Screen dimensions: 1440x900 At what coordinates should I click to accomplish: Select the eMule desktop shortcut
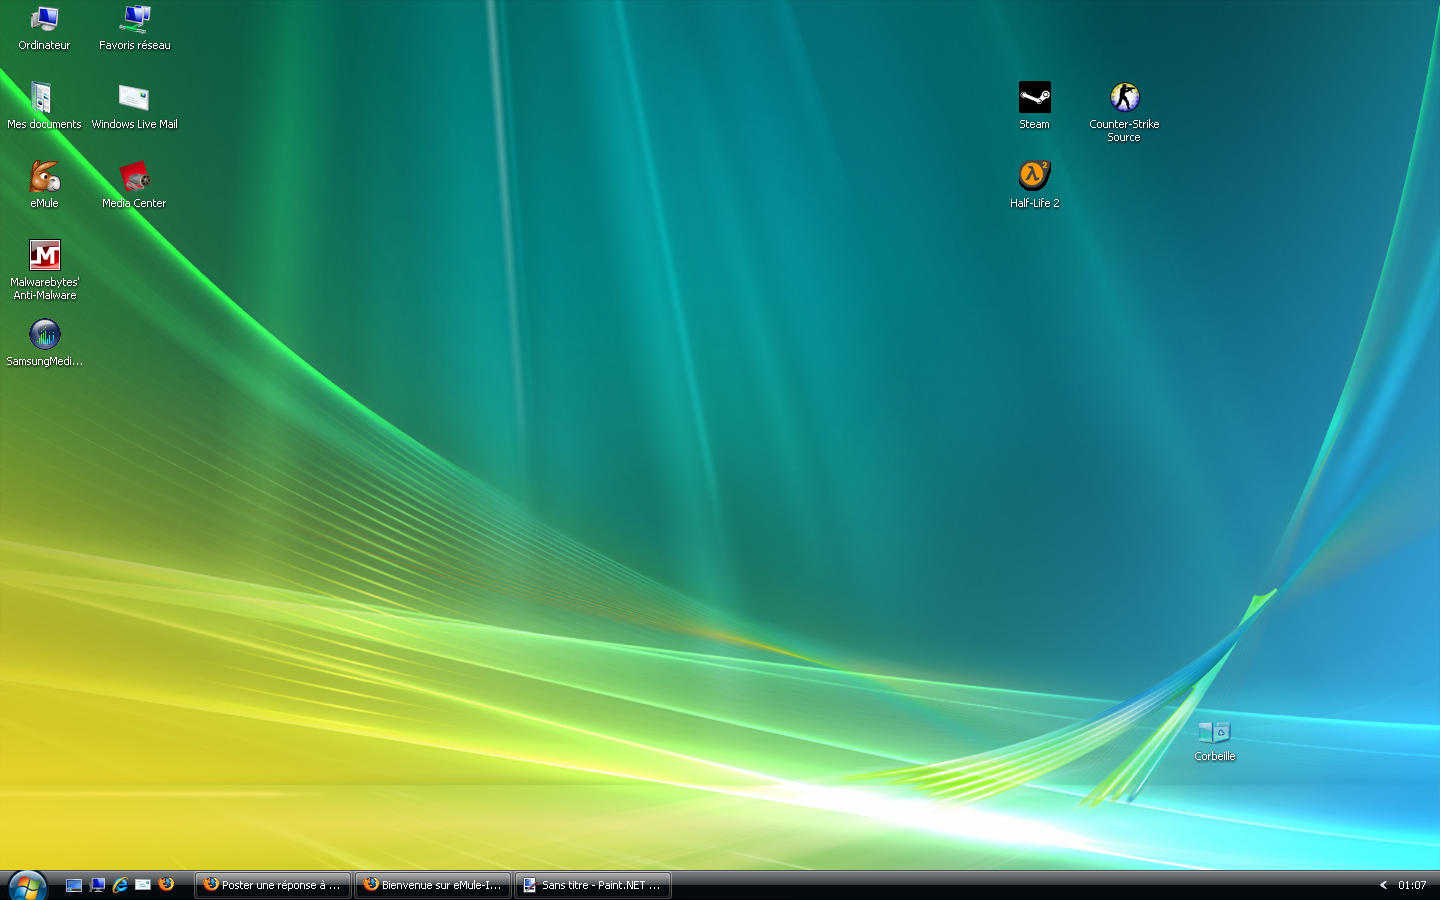pos(44,185)
